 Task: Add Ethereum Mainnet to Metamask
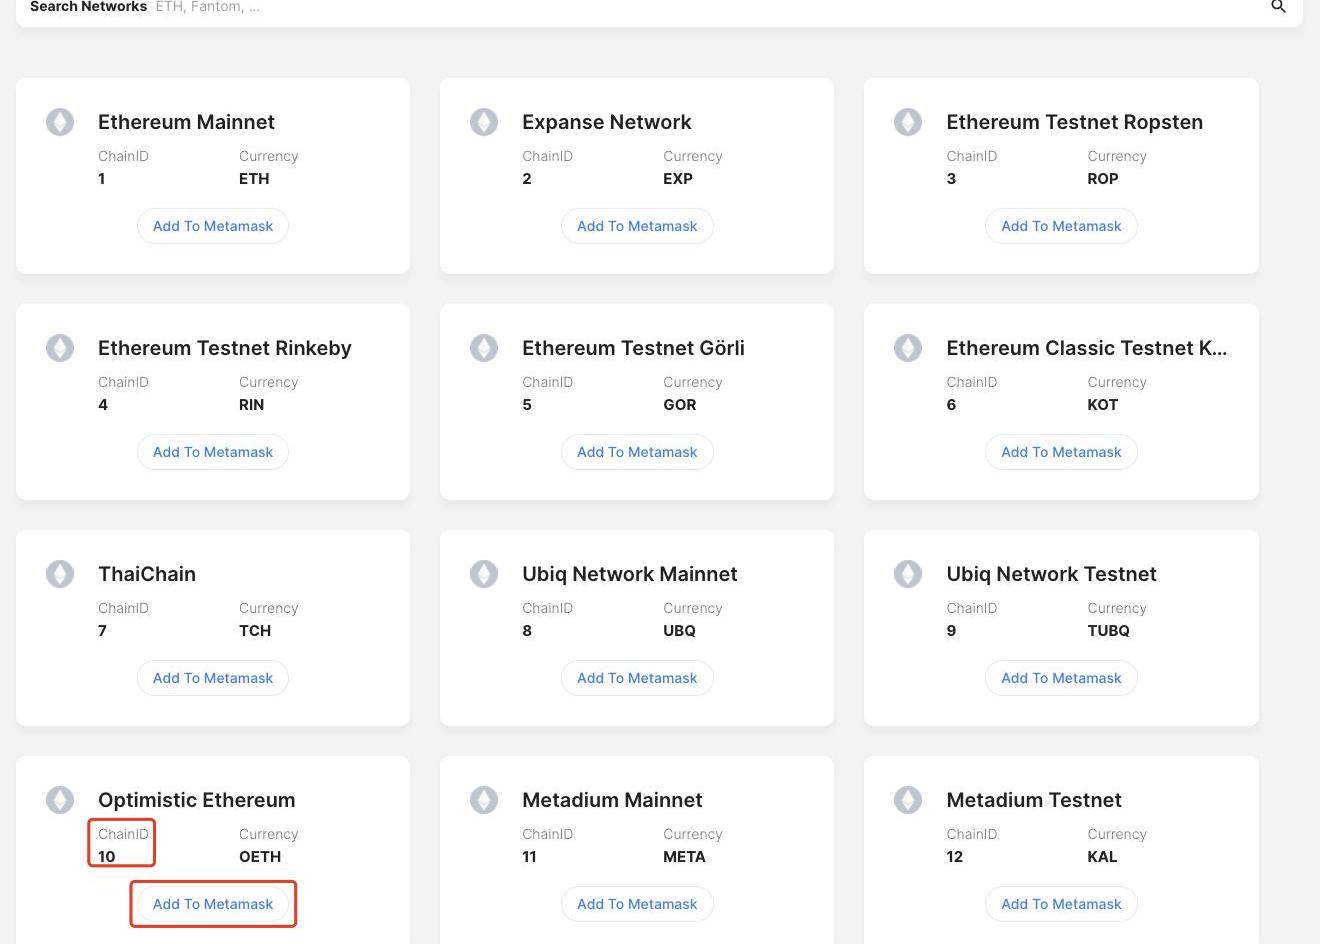(213, 226)
